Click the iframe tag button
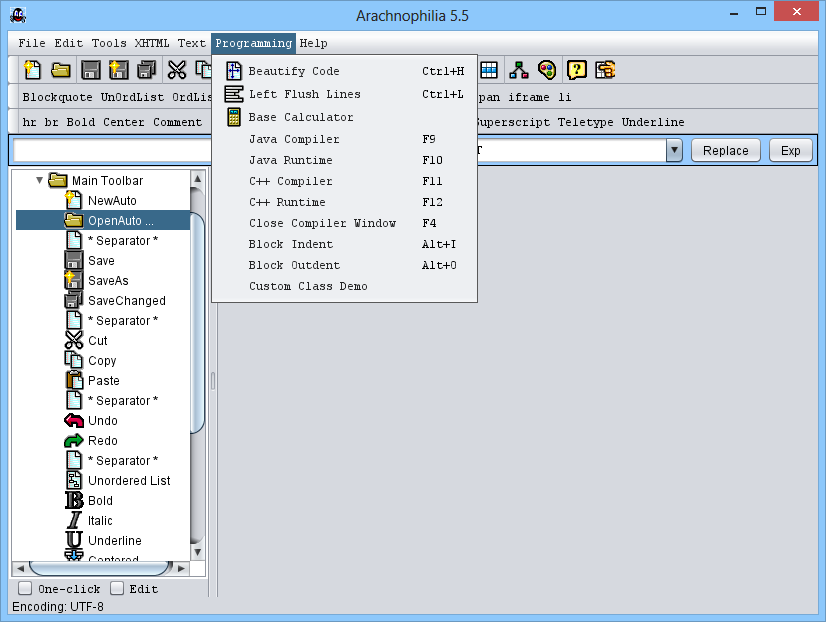 (x=528, y=97)
